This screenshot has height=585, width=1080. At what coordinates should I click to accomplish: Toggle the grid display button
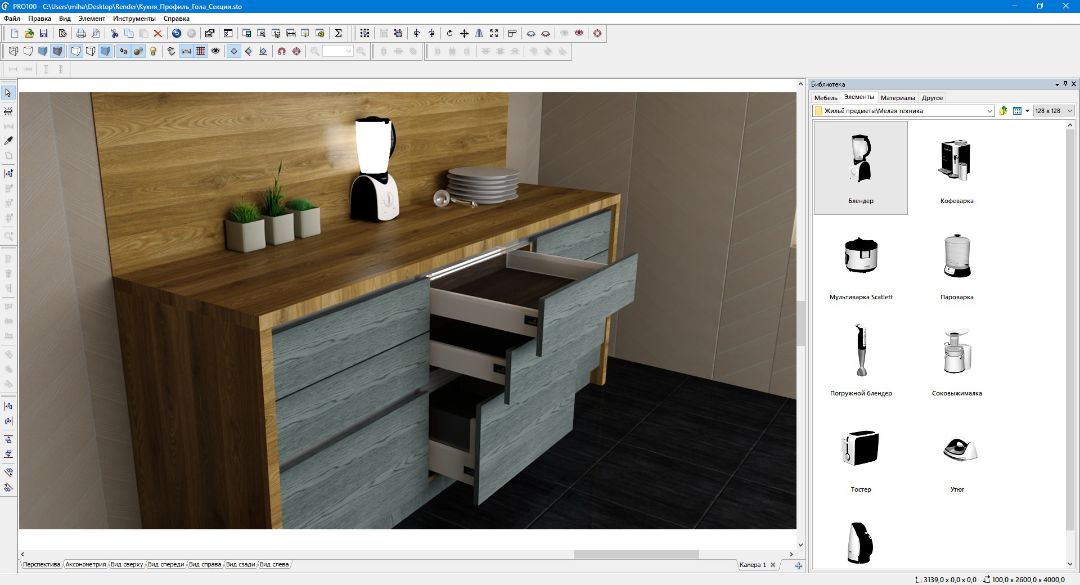click(x=201, y=51)
